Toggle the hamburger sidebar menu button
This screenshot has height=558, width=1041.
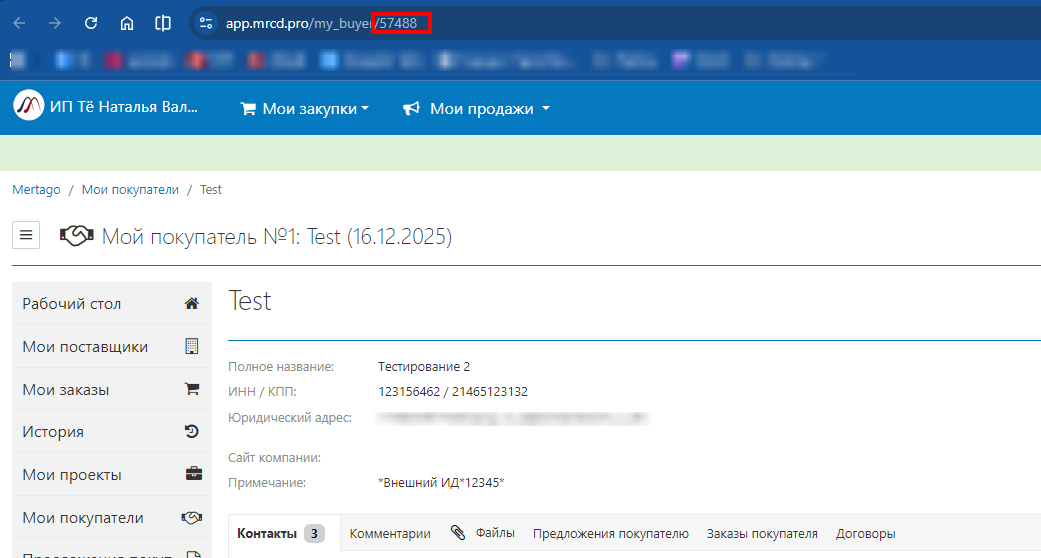pyautogui.click(x=26, y=236)
